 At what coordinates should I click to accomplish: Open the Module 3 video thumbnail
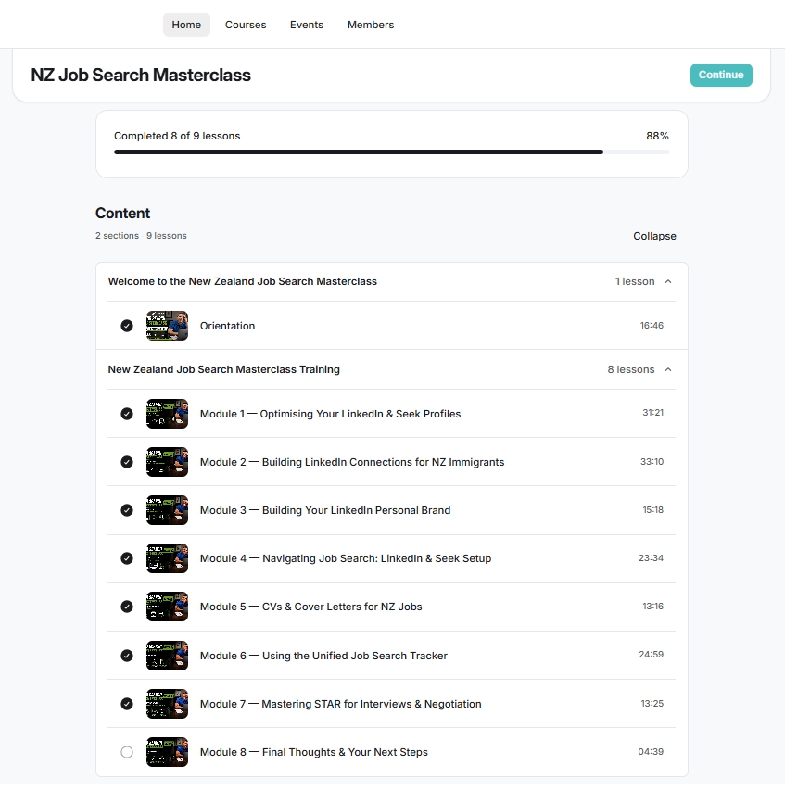click(x=167, y=510)
